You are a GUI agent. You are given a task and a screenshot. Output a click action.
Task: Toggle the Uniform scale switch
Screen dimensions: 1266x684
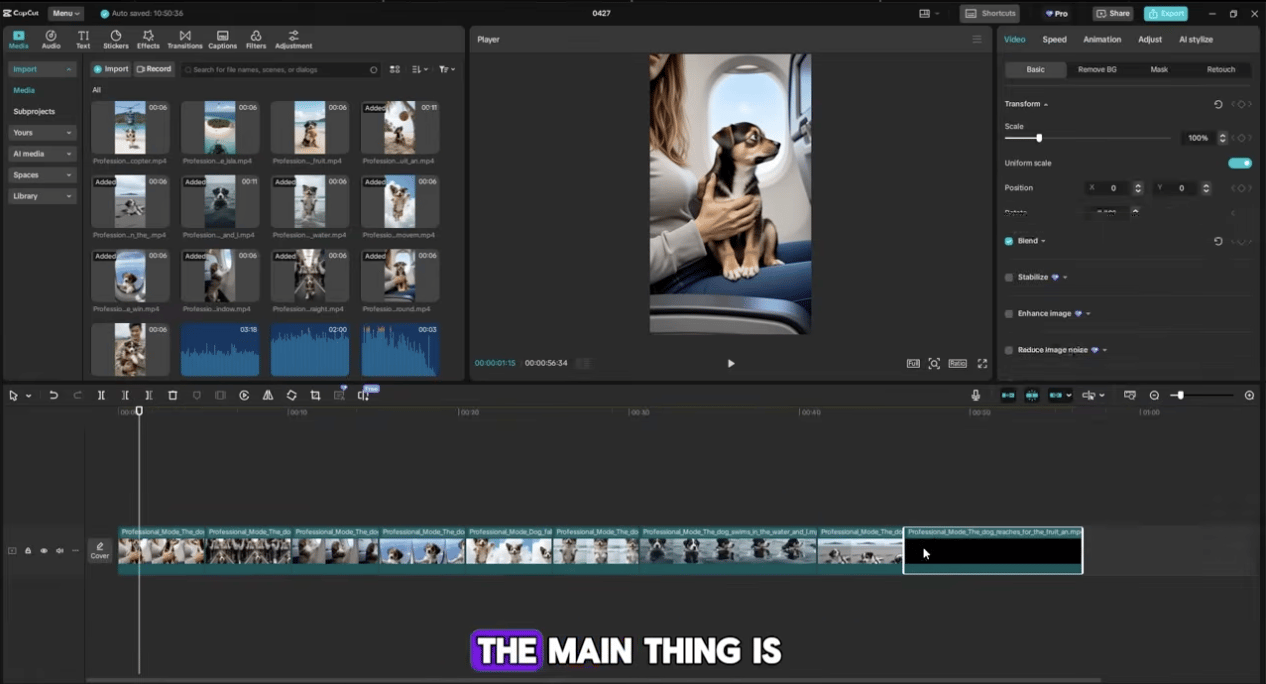tap(1240, 163)
